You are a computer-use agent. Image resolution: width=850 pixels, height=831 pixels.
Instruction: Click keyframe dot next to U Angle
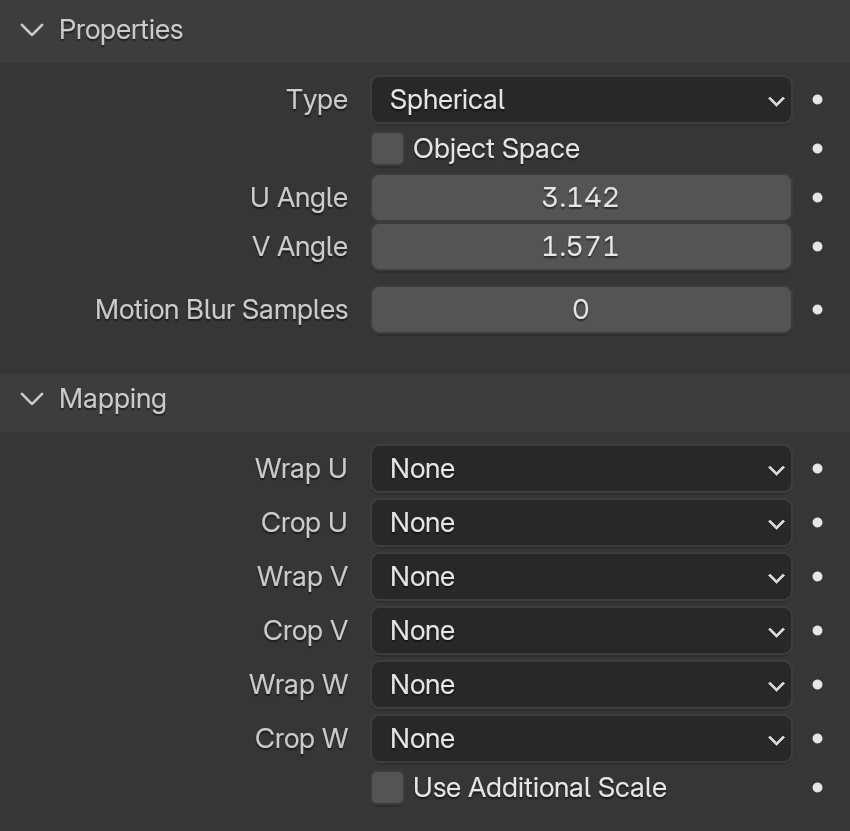(x=817, y=198)
